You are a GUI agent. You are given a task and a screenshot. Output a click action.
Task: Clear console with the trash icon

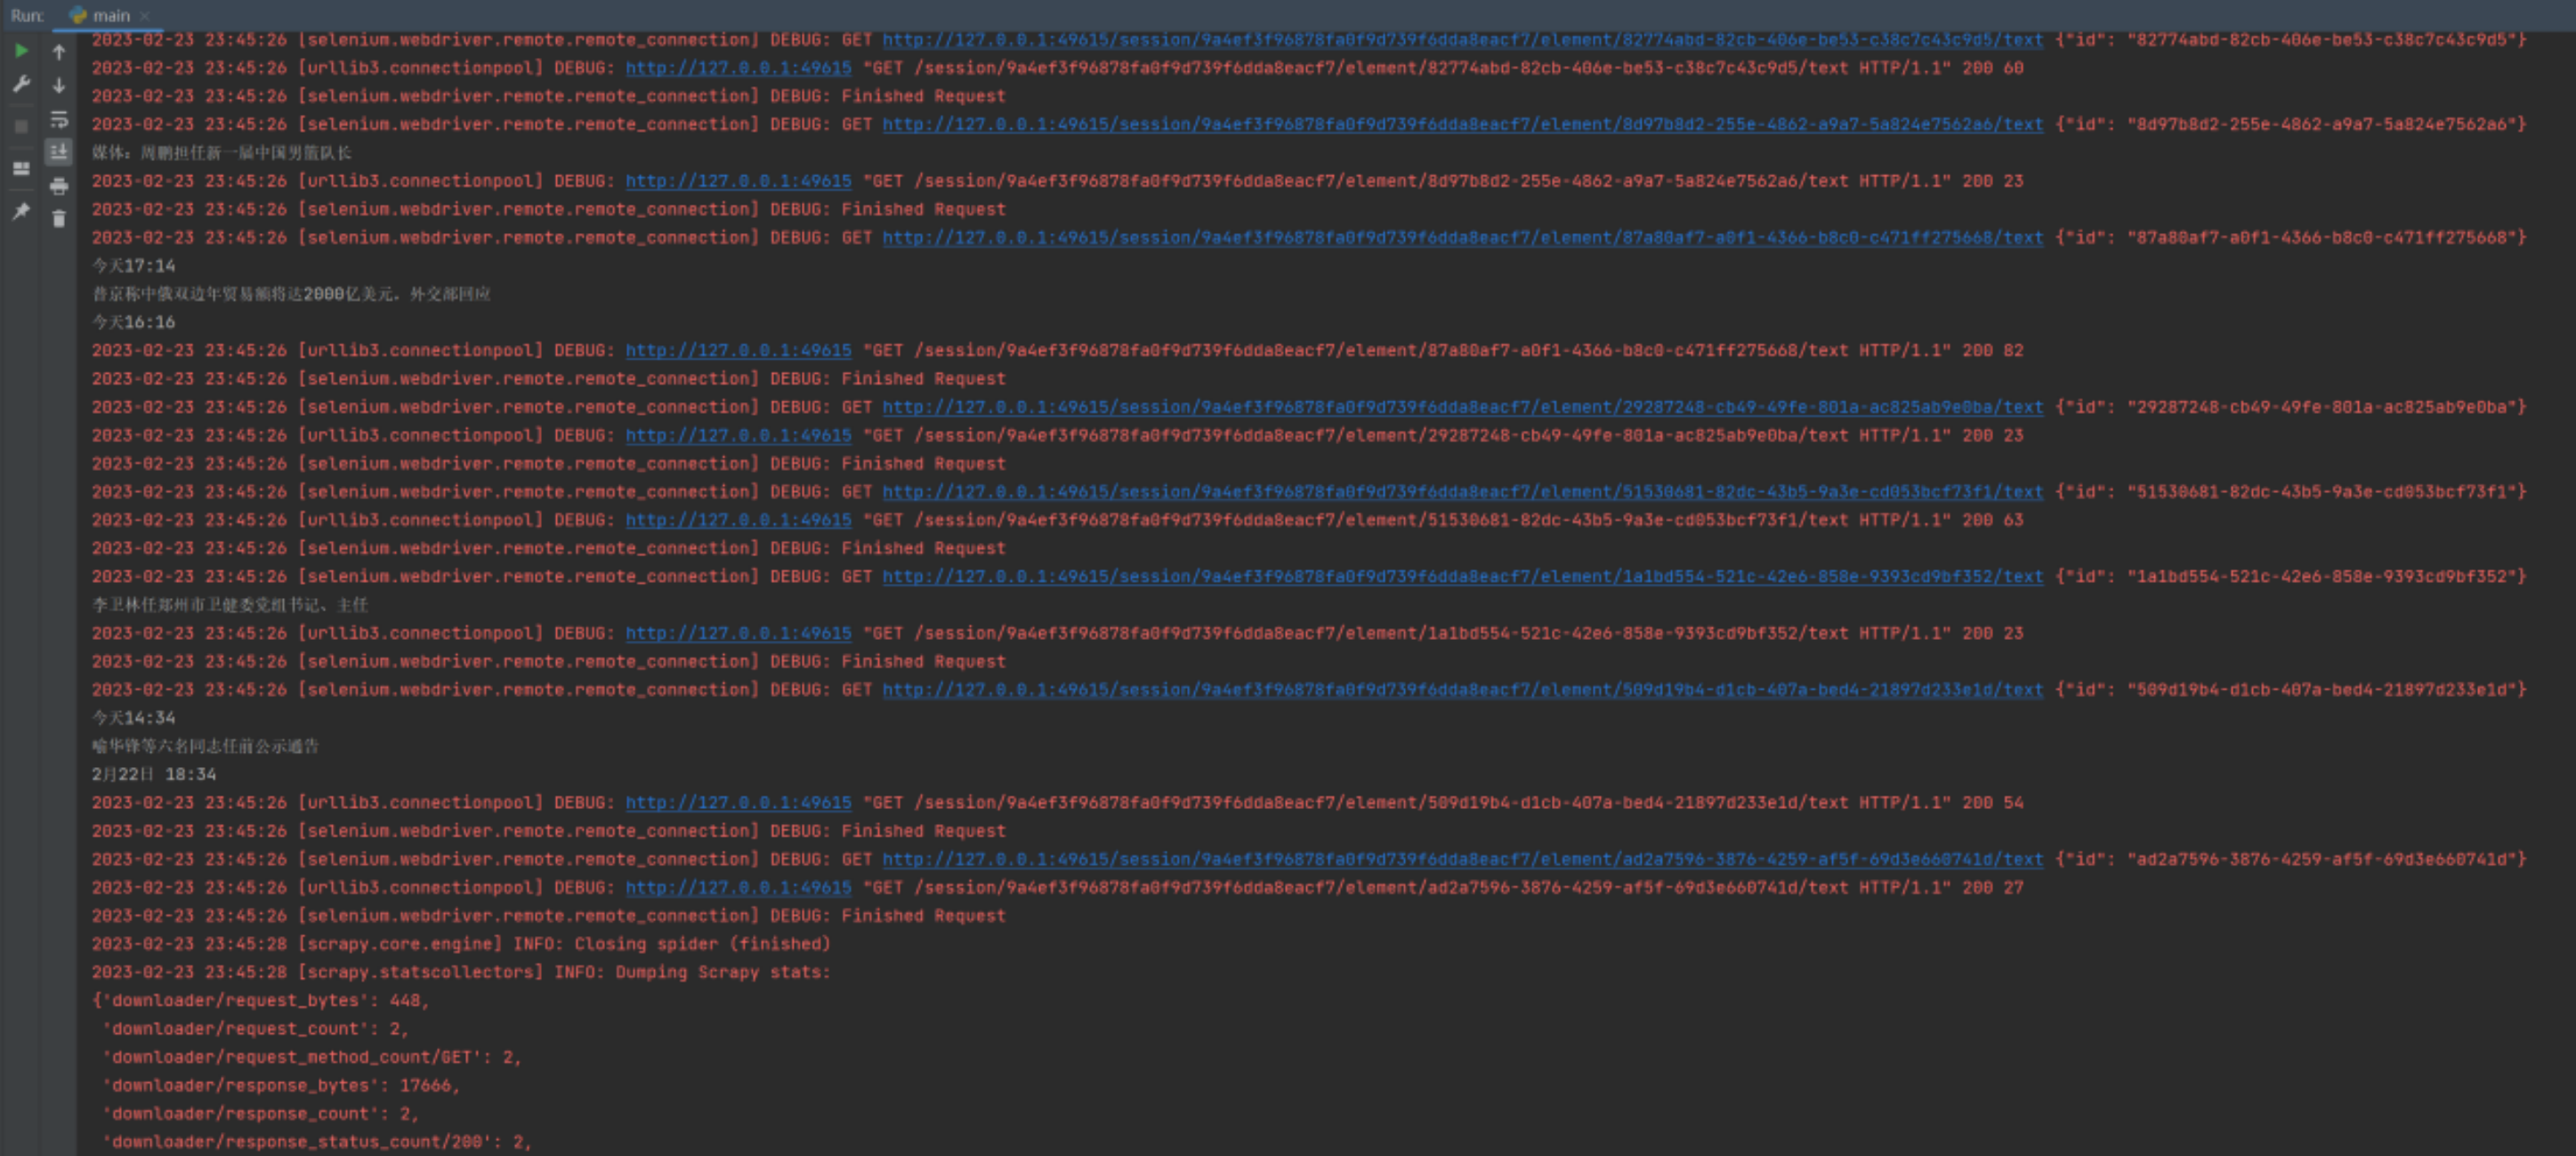pos(59,218)
